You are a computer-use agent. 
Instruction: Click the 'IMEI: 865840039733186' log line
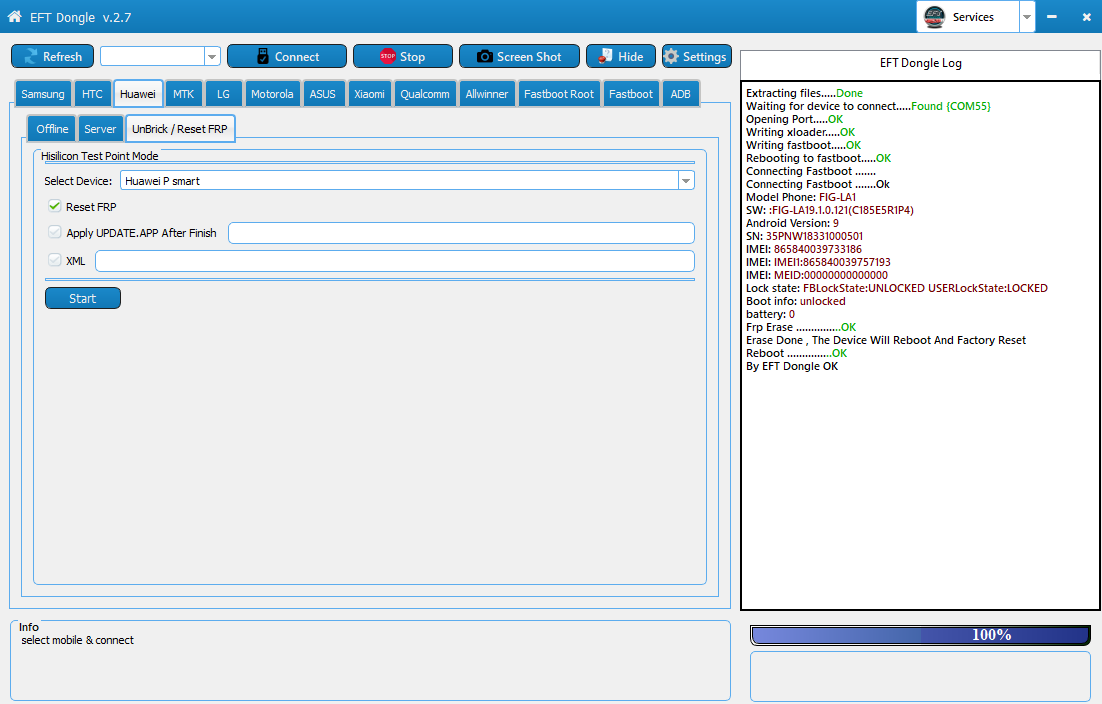[803, 249]
